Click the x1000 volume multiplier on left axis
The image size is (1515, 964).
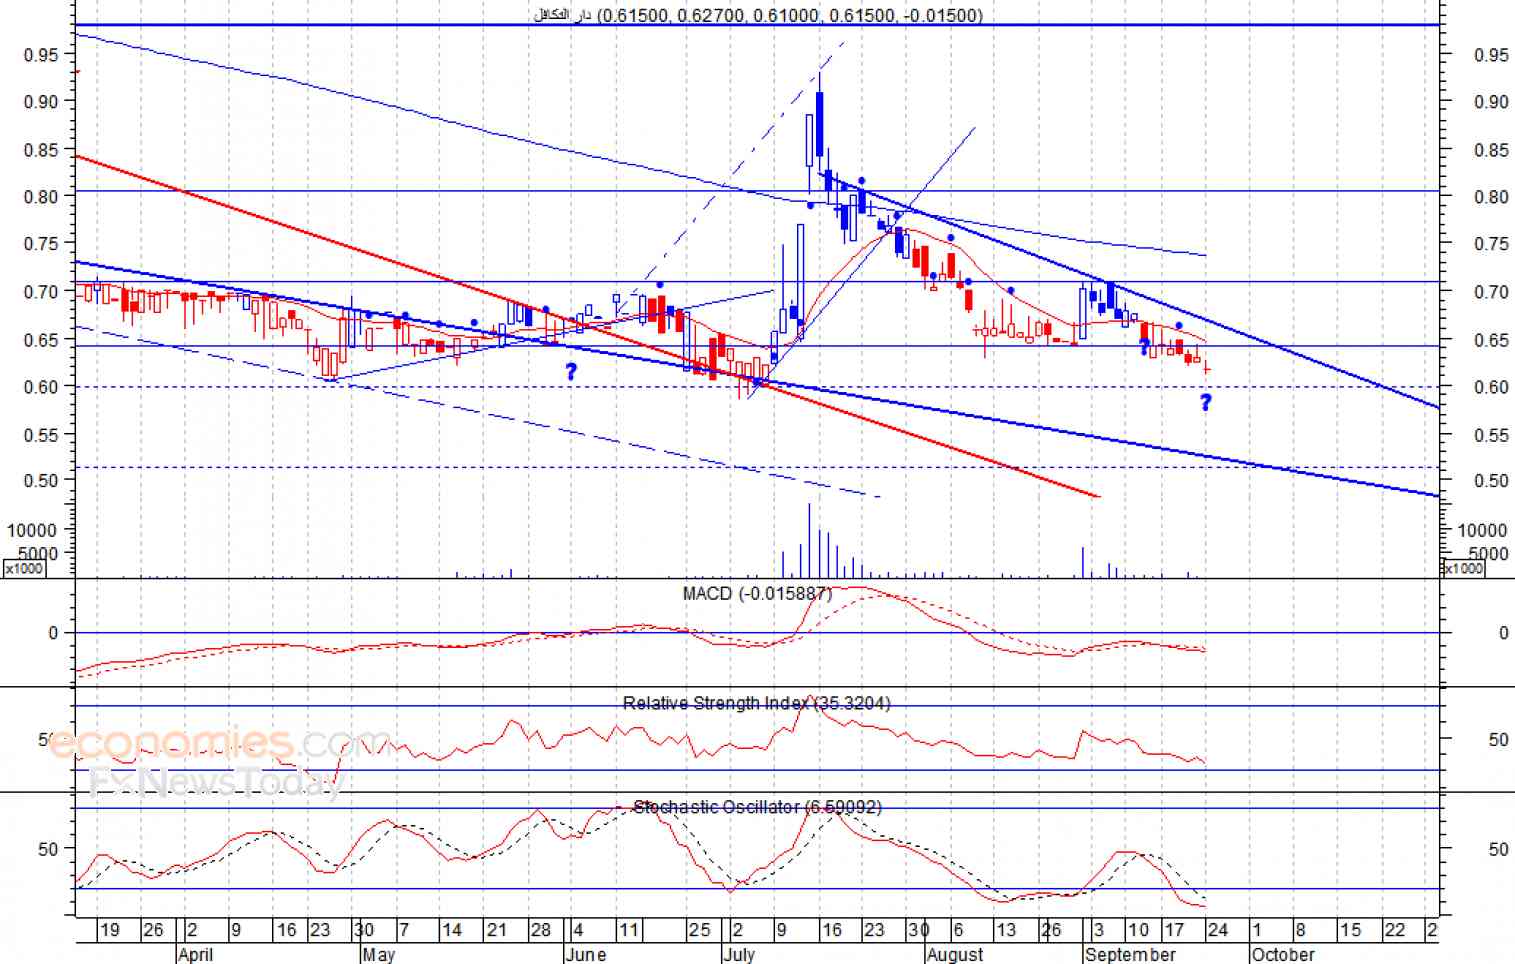click(x=24, y=568)
